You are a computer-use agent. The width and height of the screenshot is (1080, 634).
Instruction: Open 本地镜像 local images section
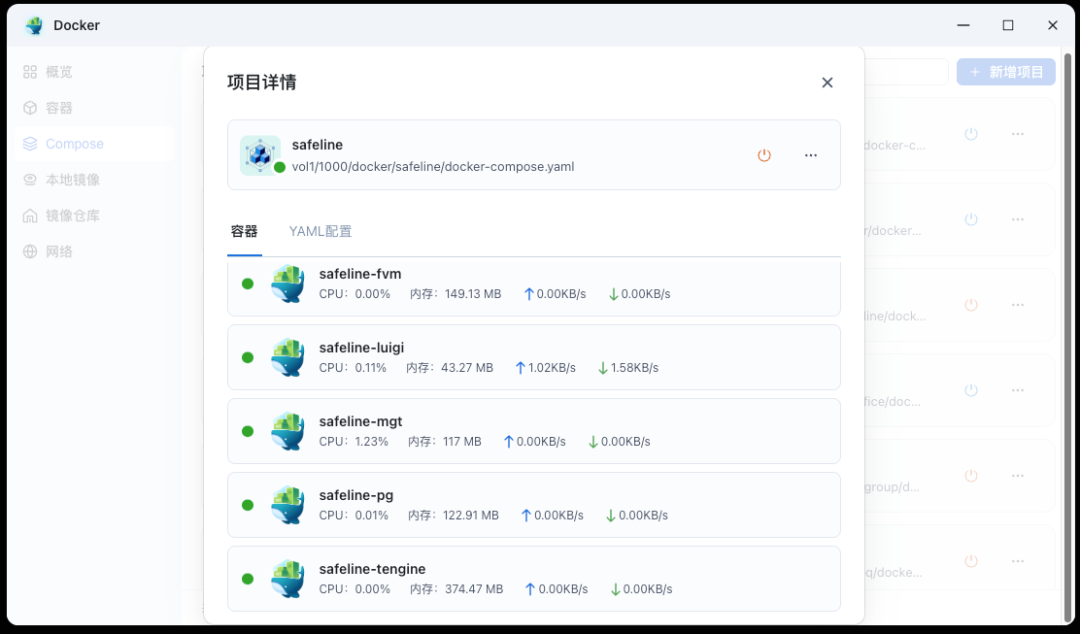[94, 179]
